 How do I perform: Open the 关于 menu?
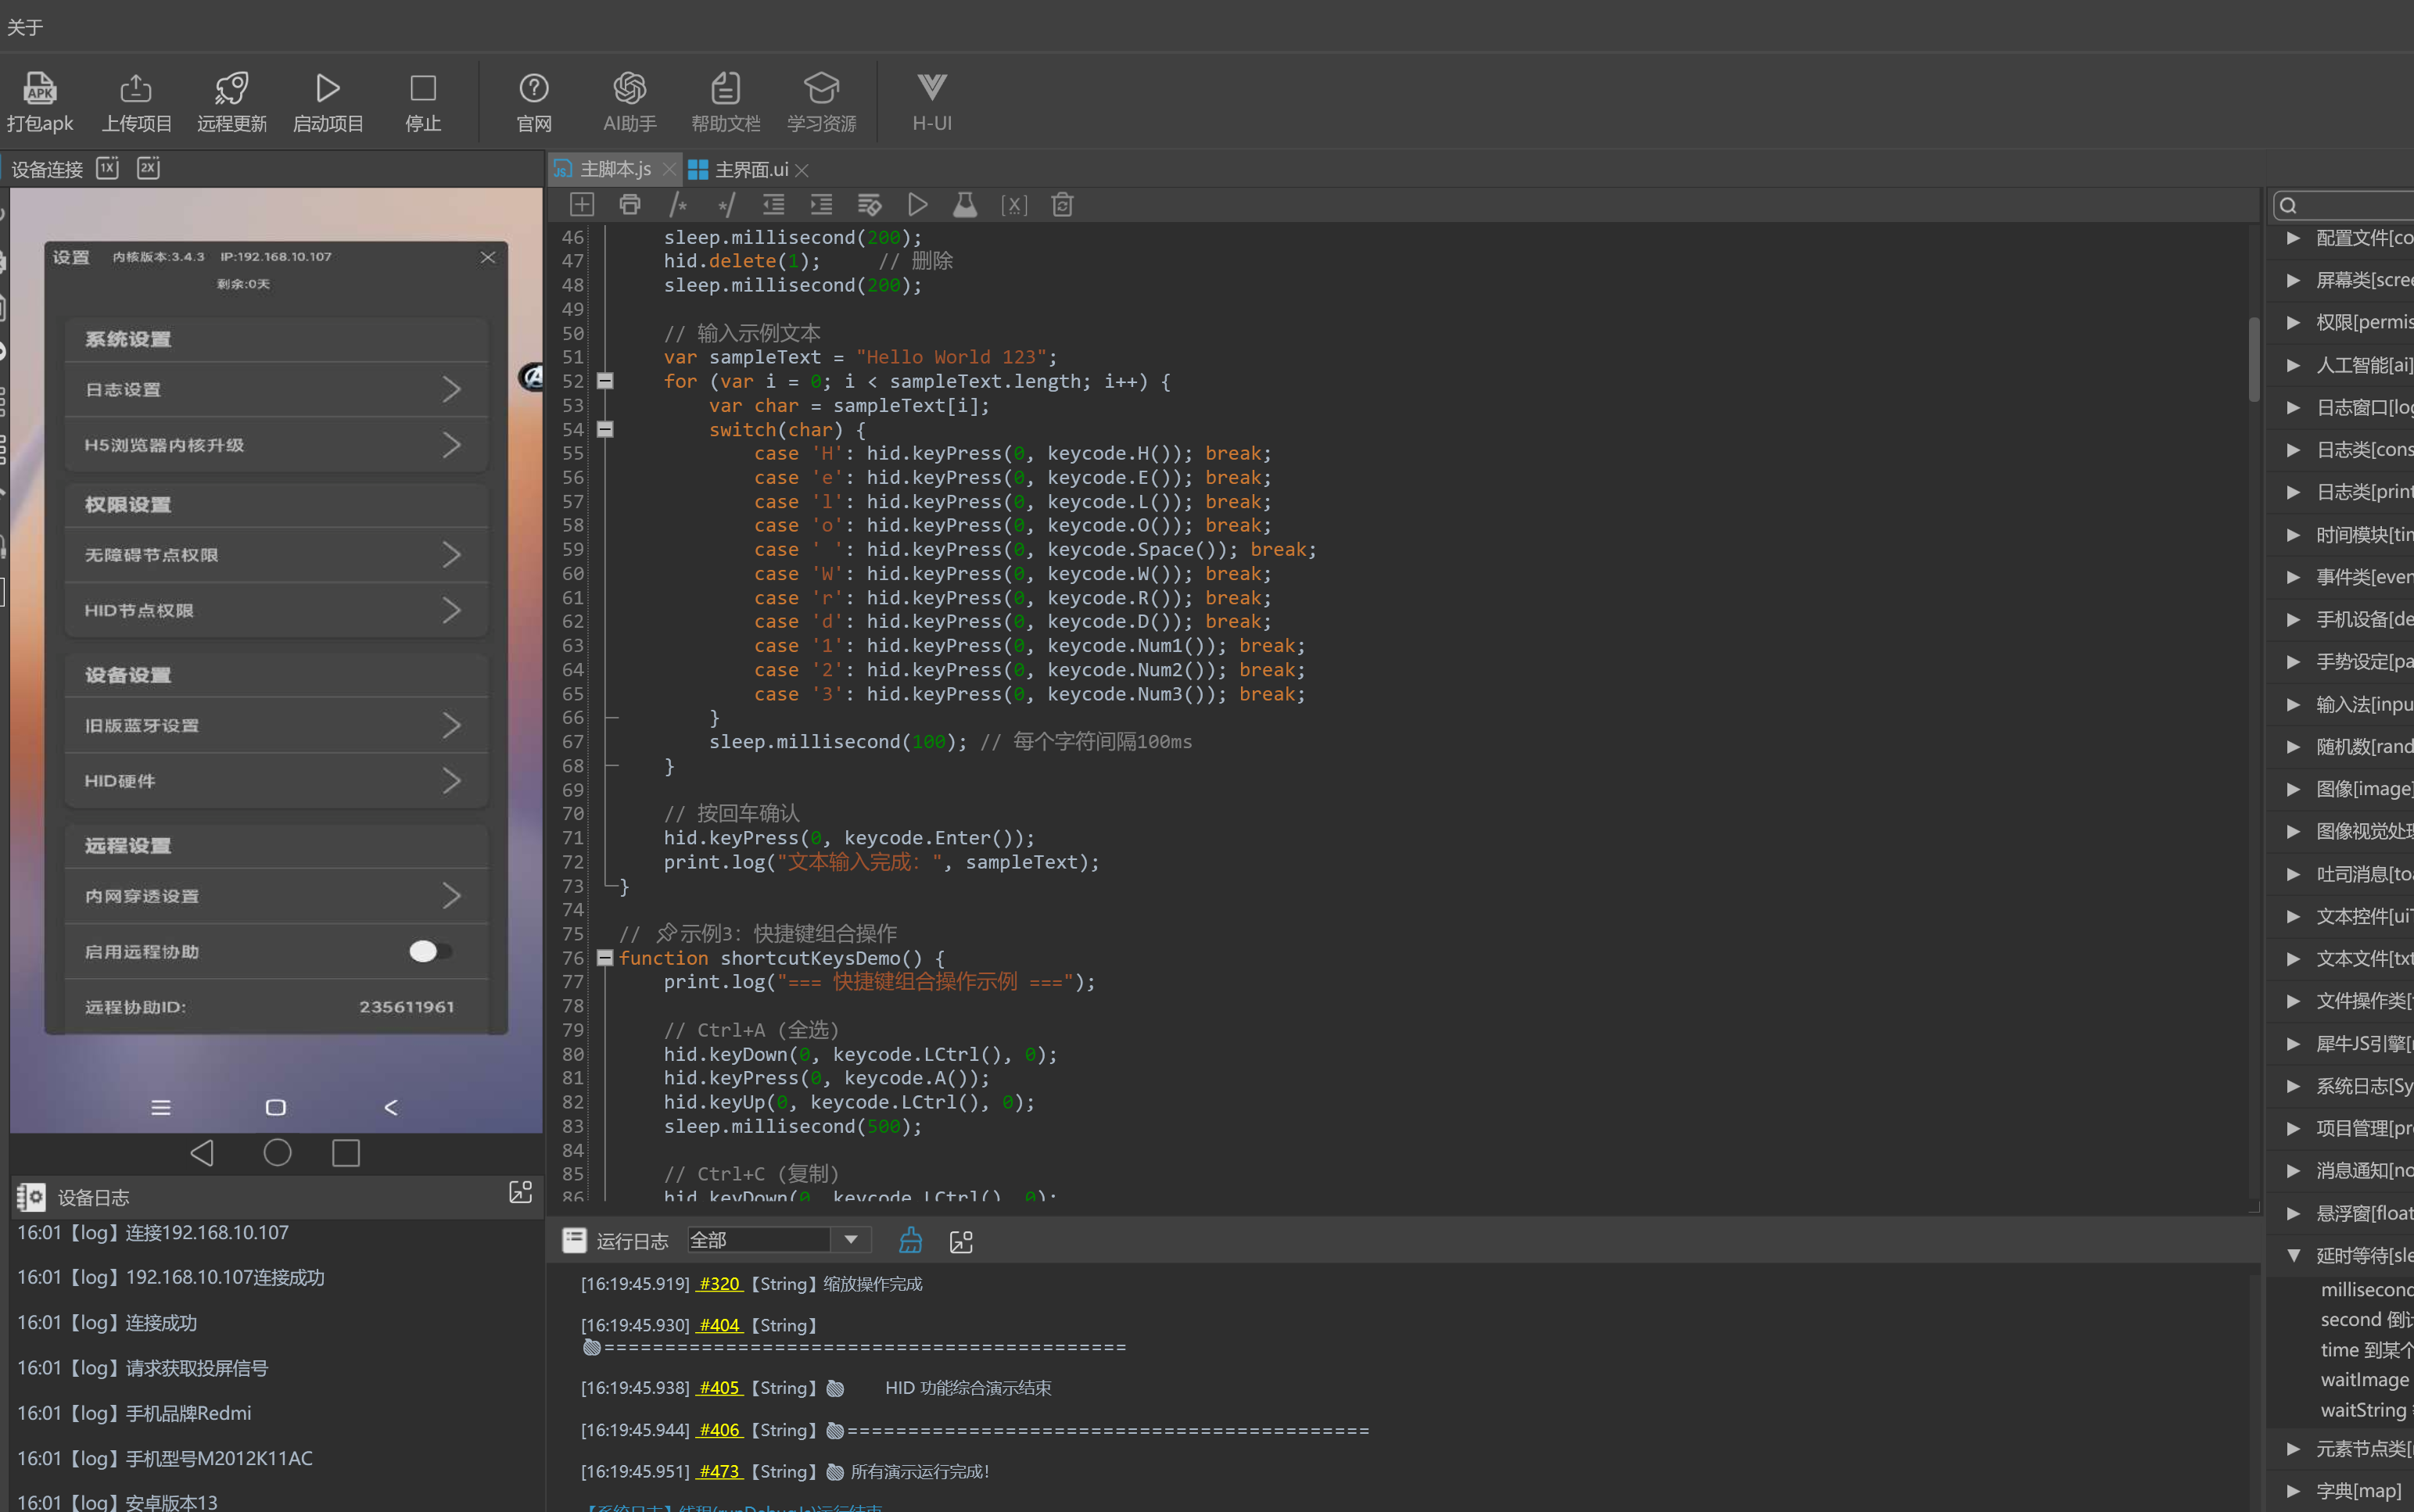(x=25, y=27)
